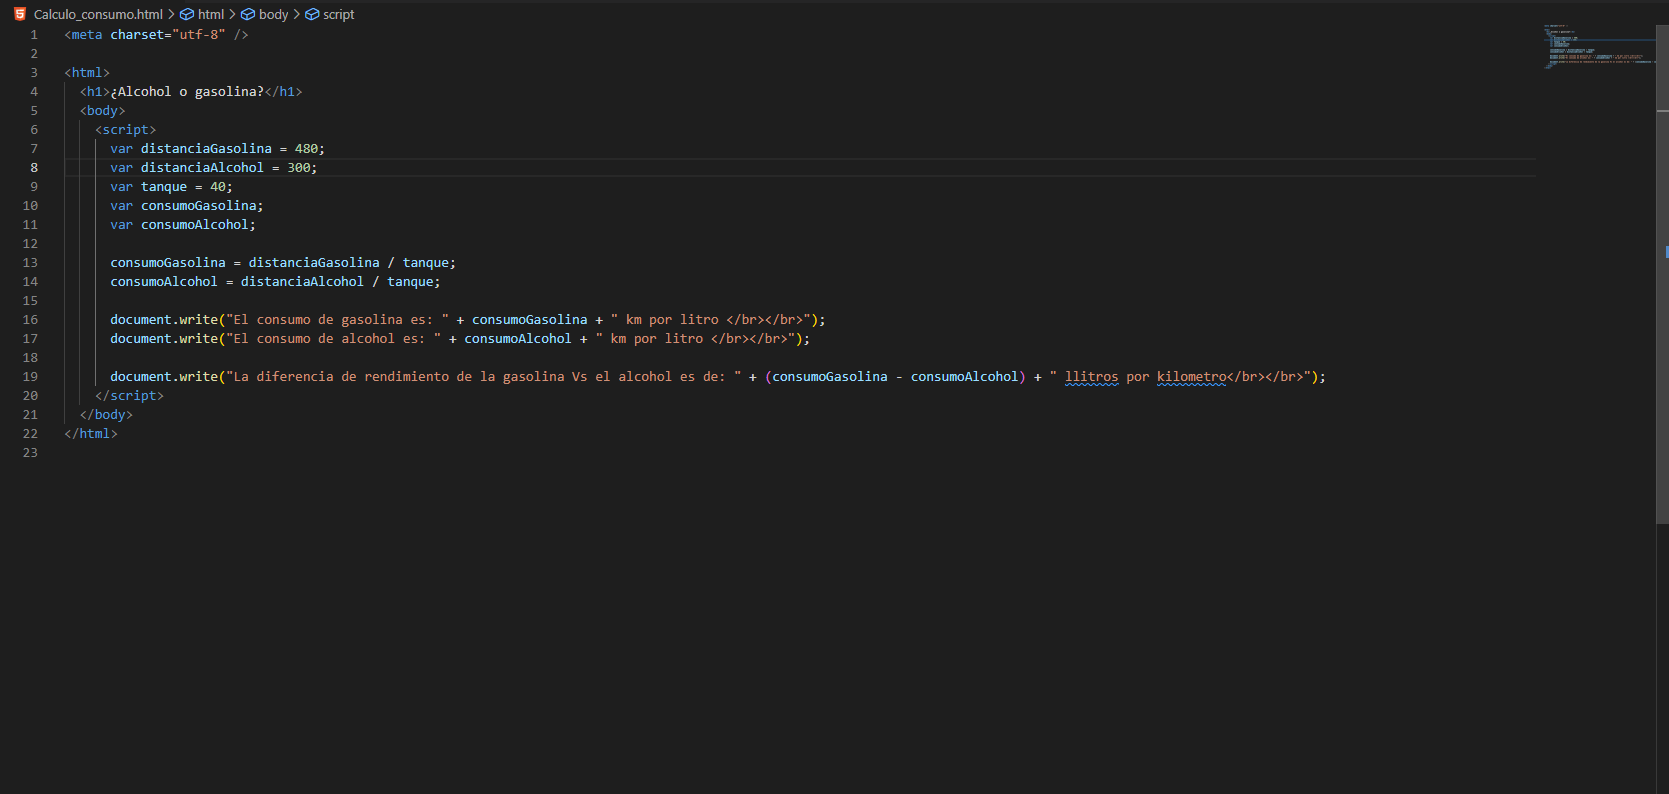Click 'var consumoGasolina;' declaration
The width and height of the screenshot is (1669, 794).
pos(187,206)
